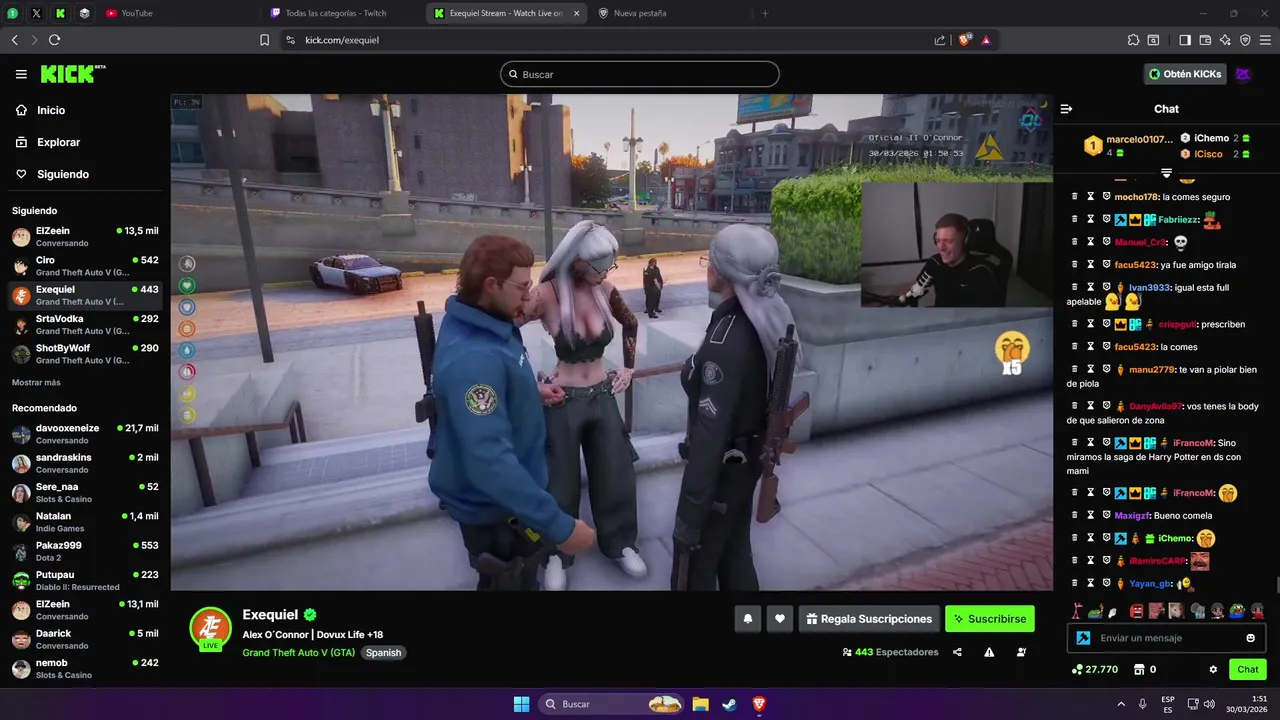
Task: Open the recommended channel sandraskins
Action: click(85, 463)
